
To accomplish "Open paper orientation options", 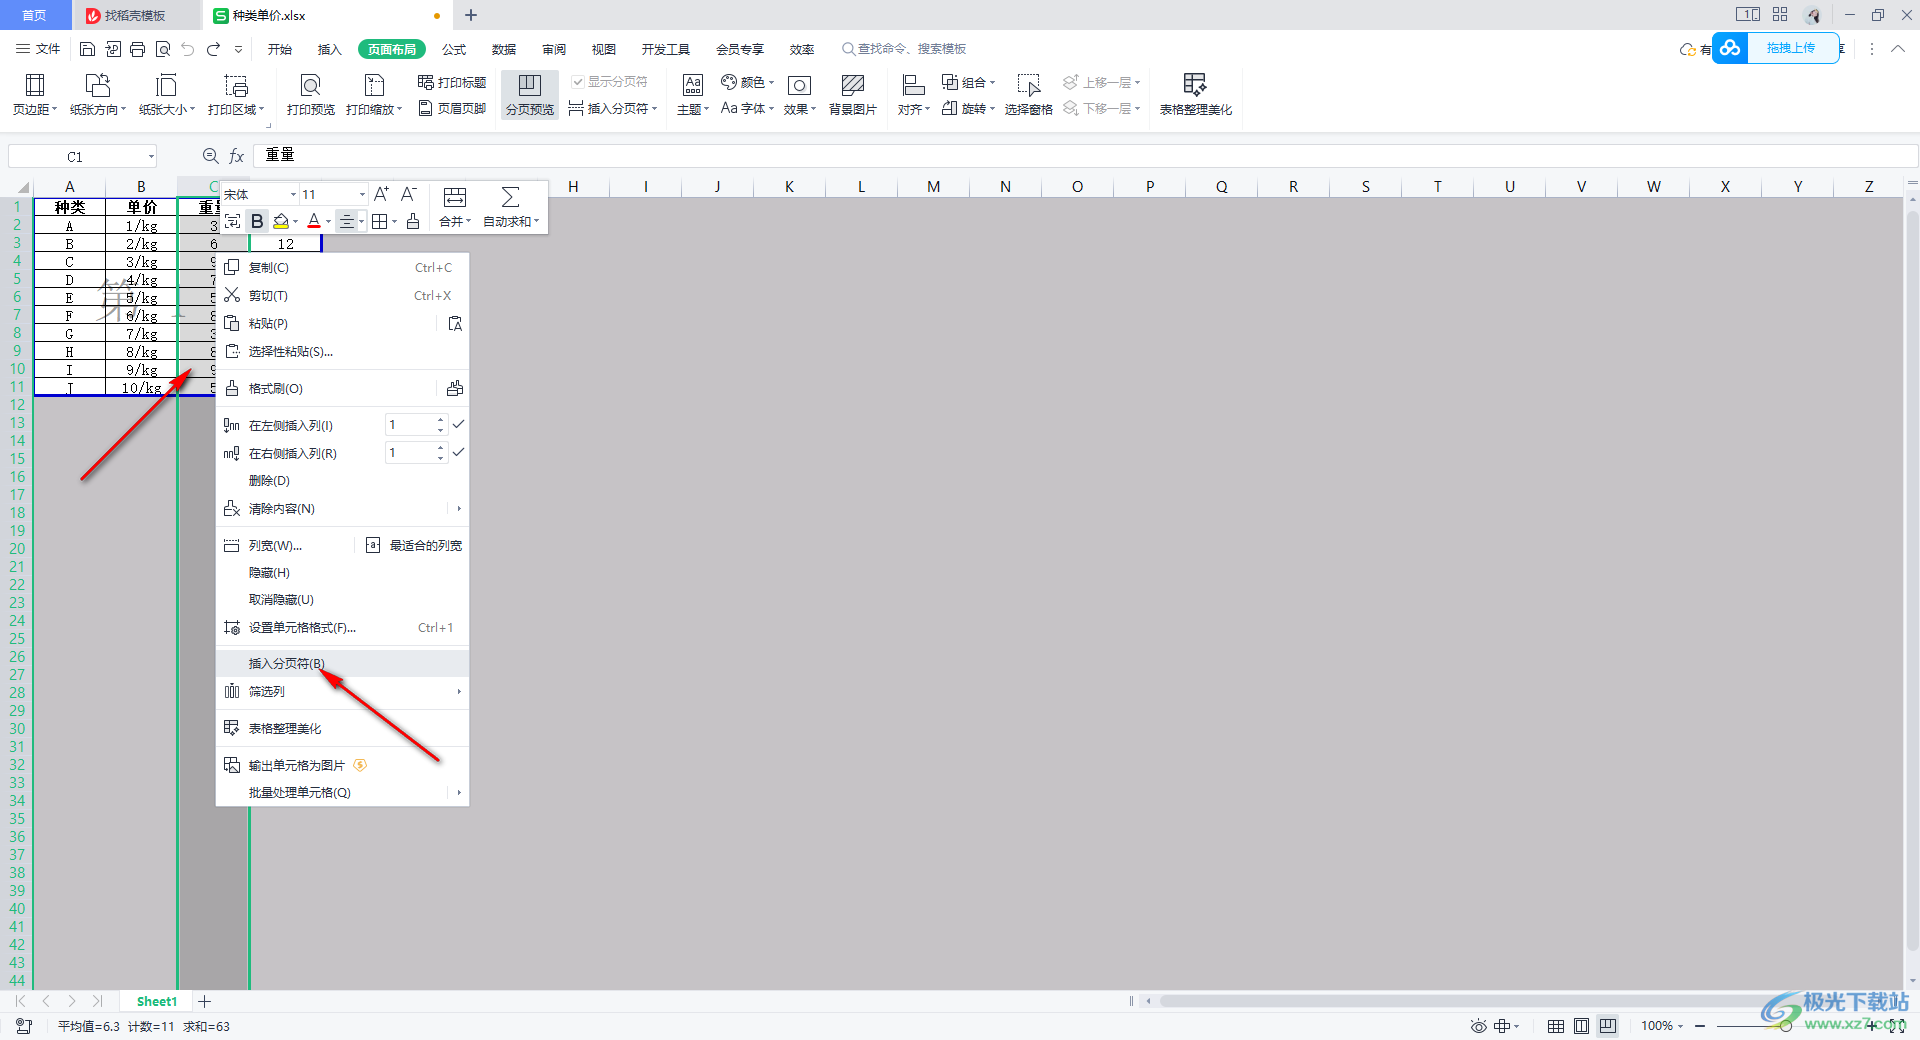I will coord(98,95).
